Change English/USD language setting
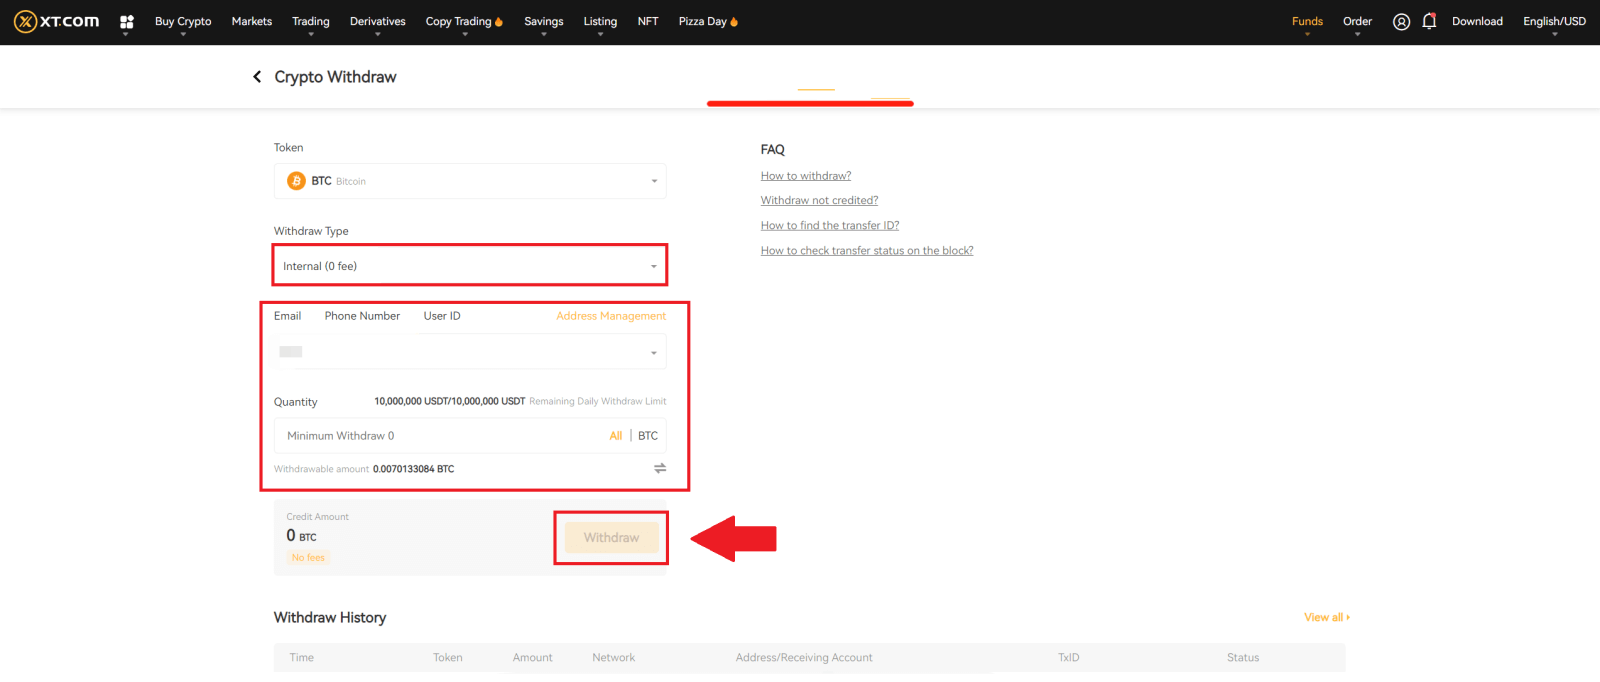The height and width of the screenshot is (682, 1600). 1554,21
